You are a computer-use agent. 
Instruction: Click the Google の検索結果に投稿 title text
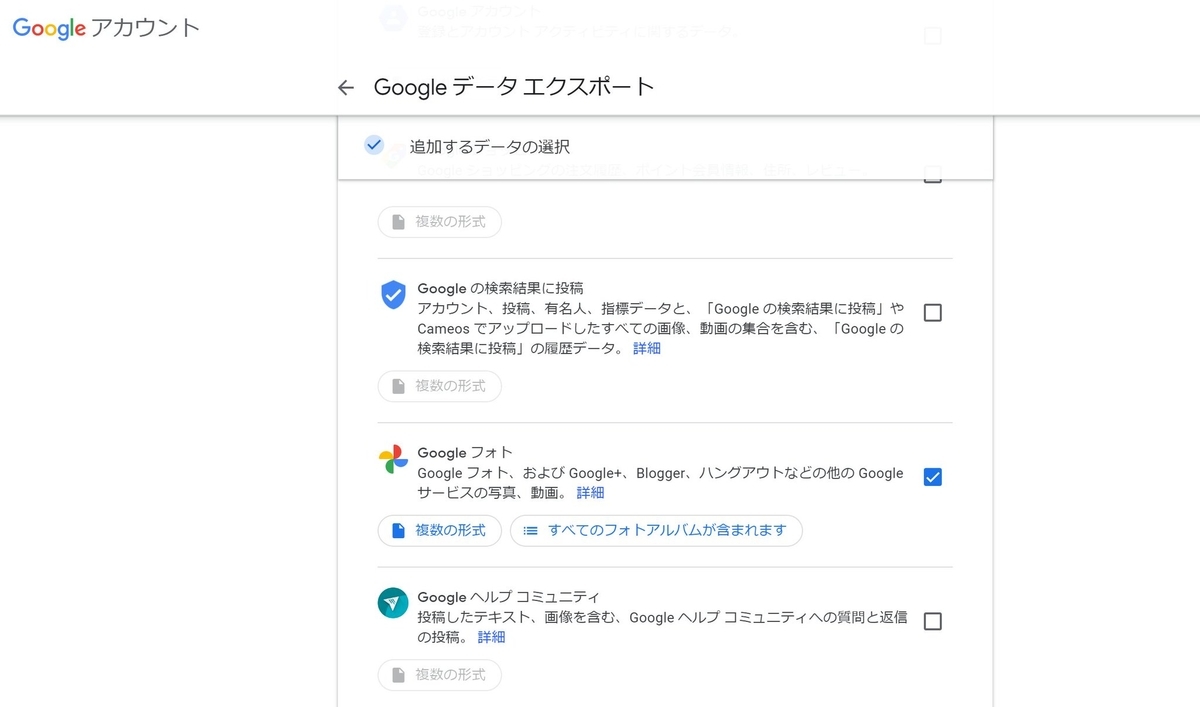[500, 289]
